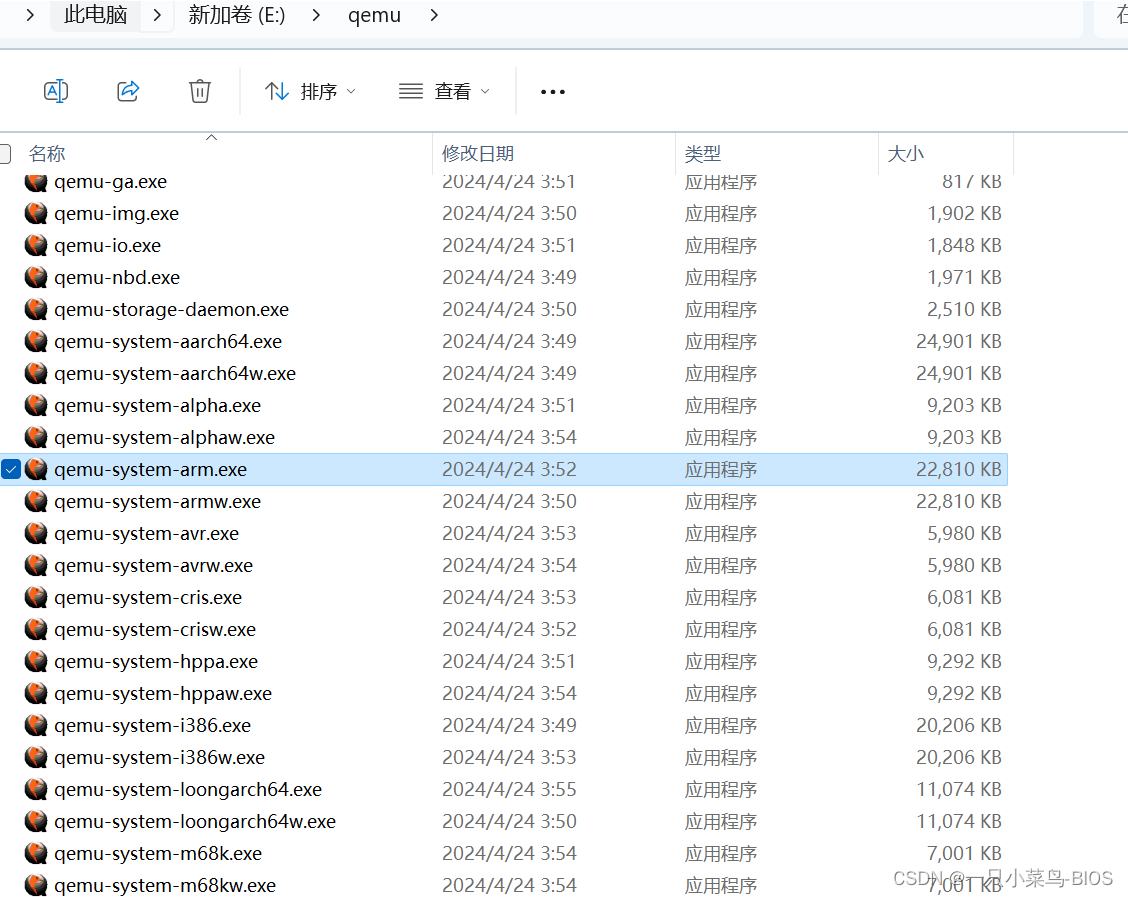
Task: Click the qemu-system-loongarch64w.exe file icon
Action: 36,821
